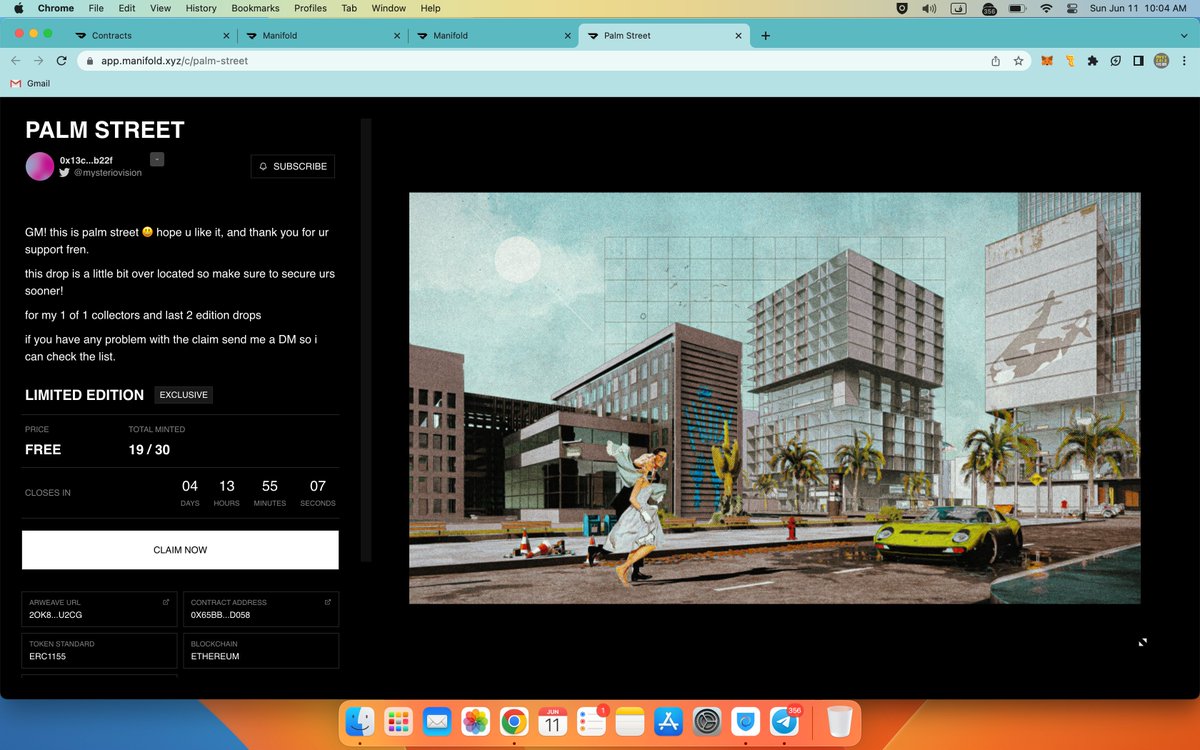Open the Bookmarks menu
The height and width of the screenshot is (750, 1200).
pos(255,8)
